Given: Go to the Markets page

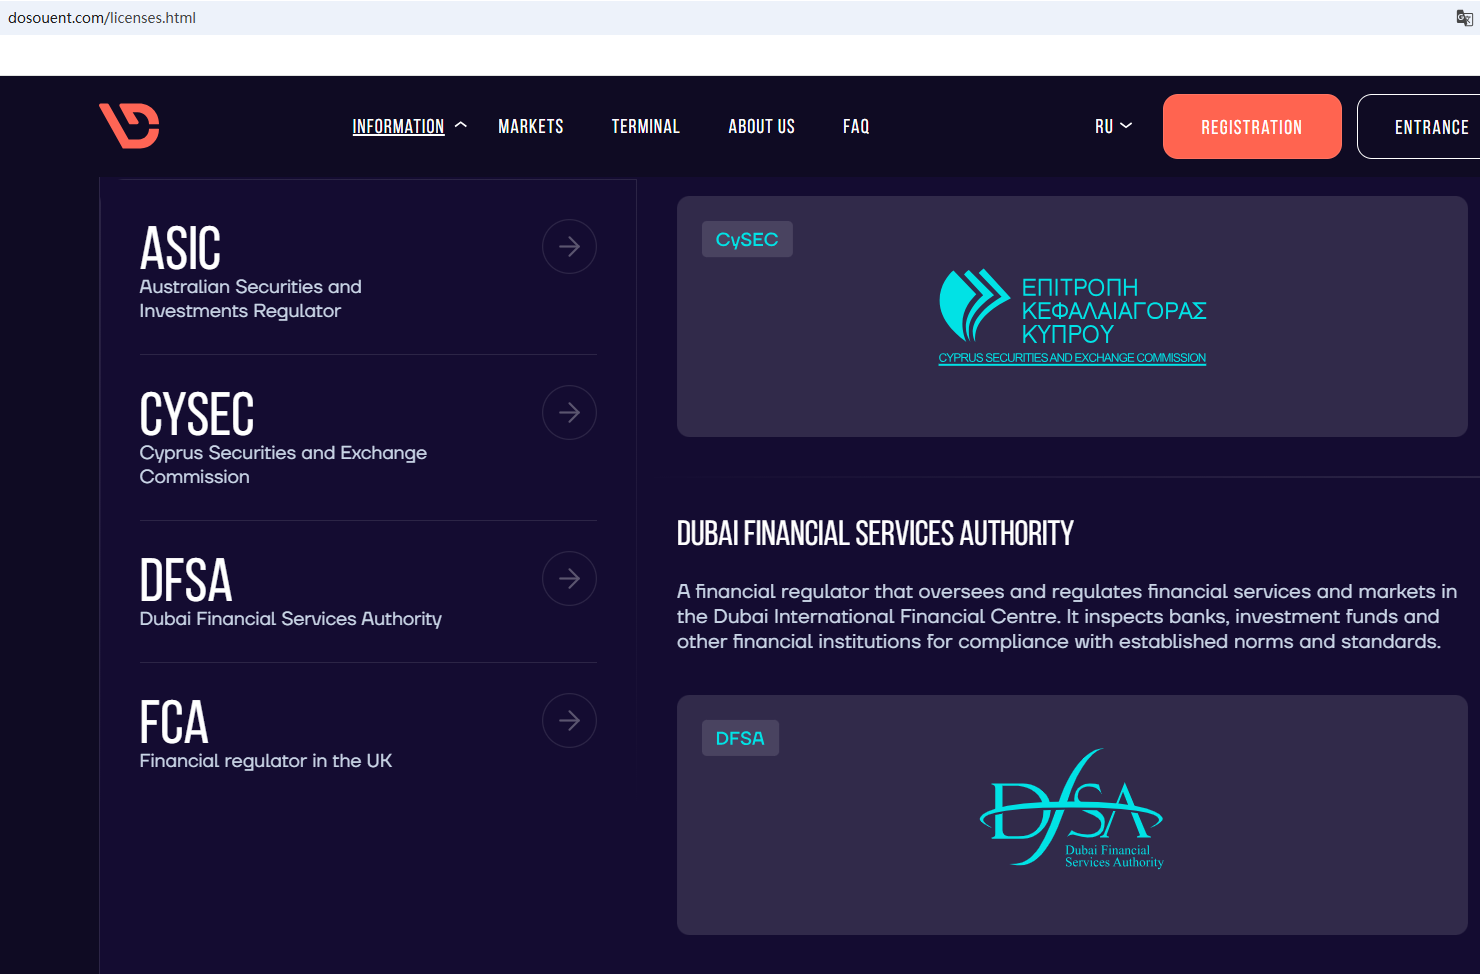Looking at the screenshot, I should click(531, 127).
